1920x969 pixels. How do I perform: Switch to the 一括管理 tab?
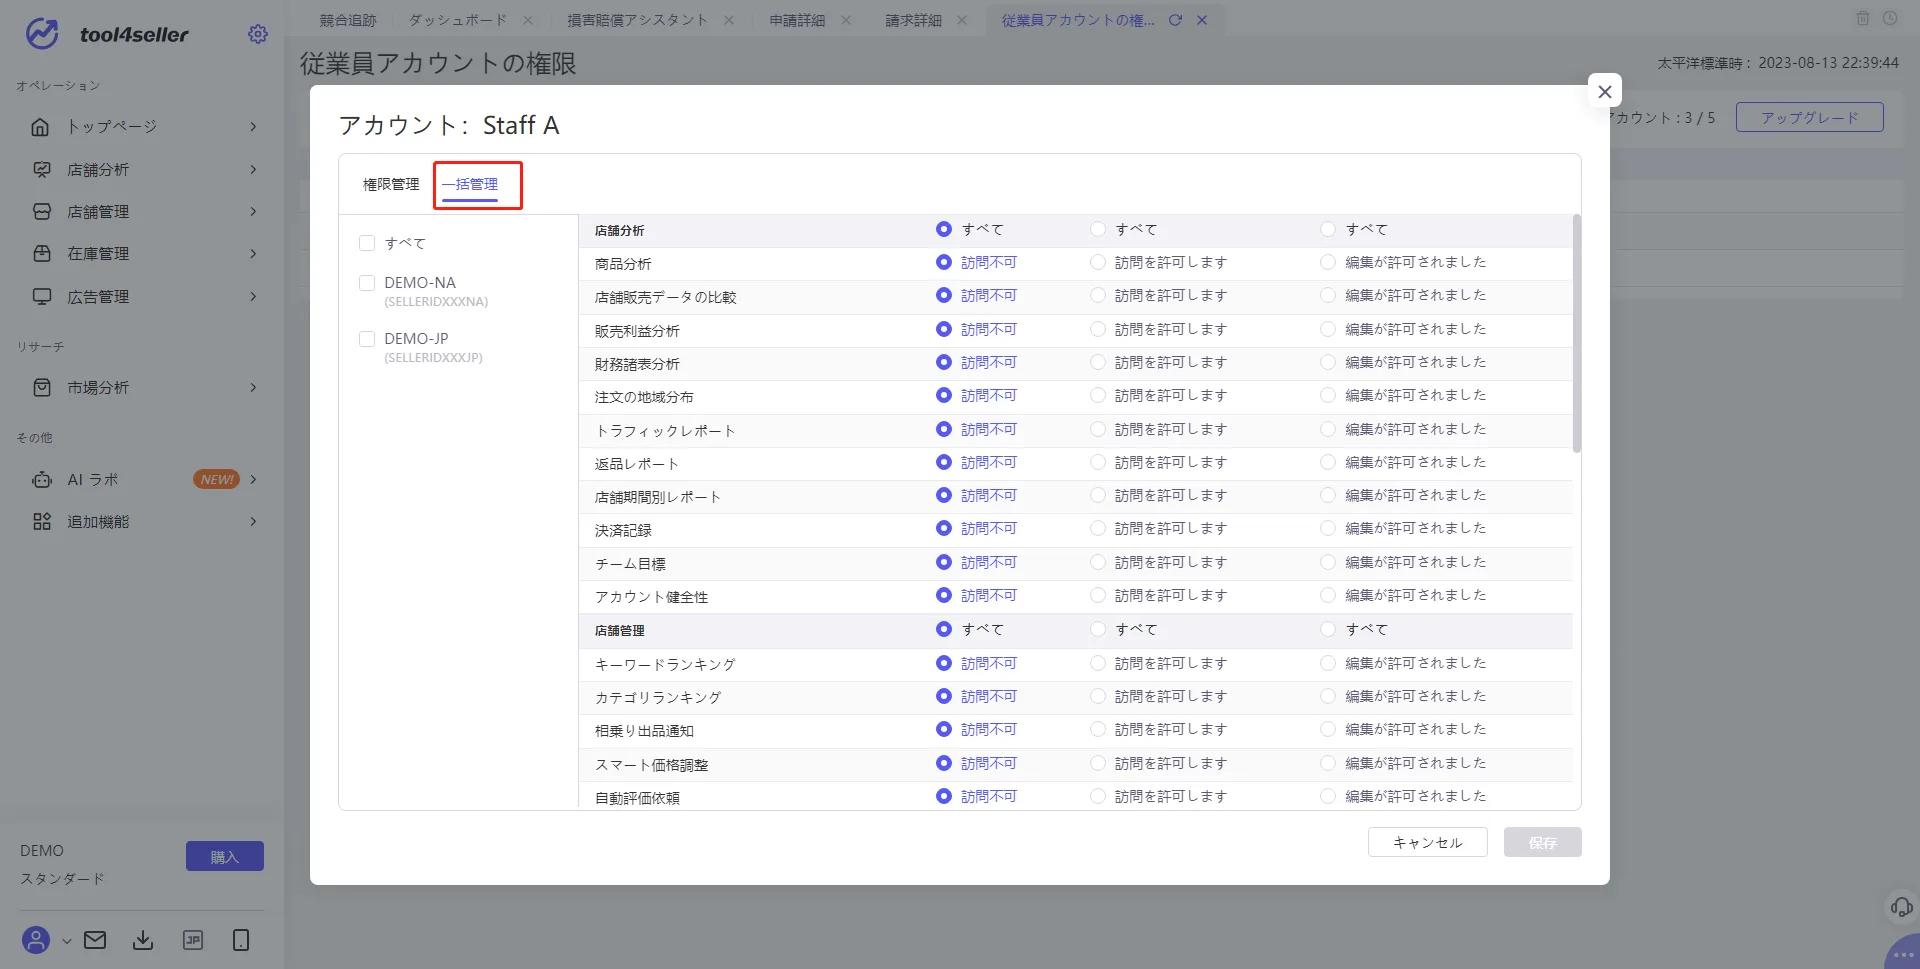click(x=470, y=185)
